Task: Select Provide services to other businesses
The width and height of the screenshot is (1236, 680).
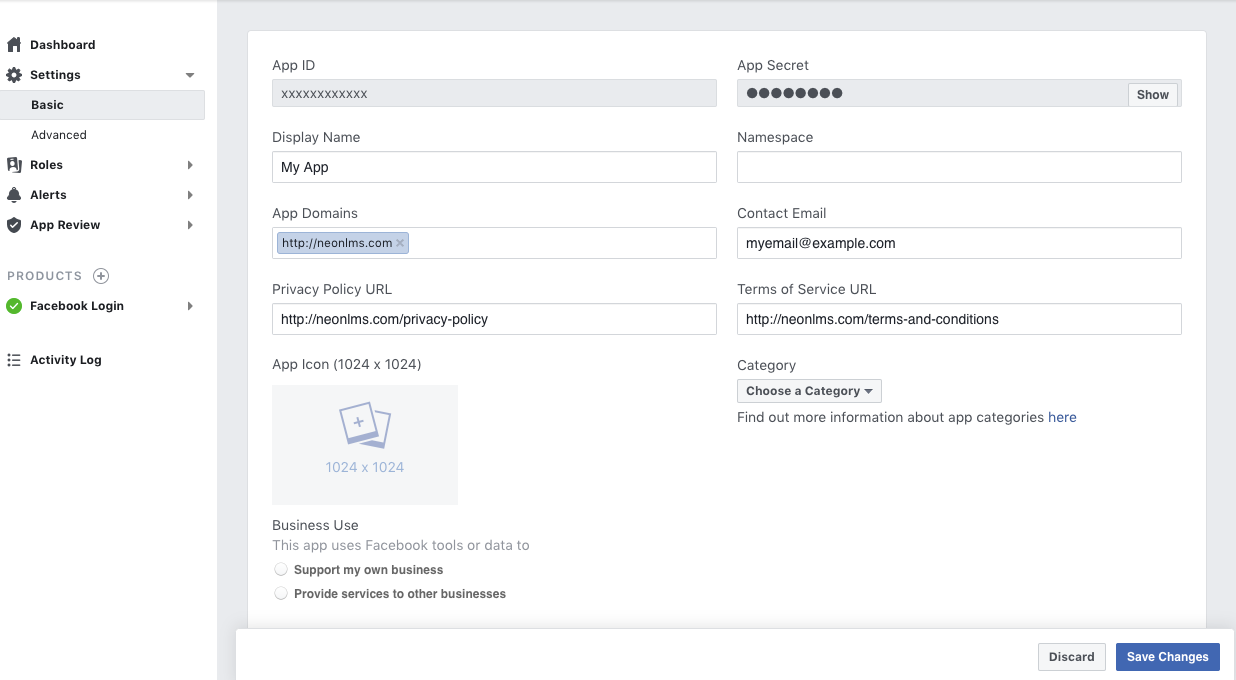Action: (281, 594)
